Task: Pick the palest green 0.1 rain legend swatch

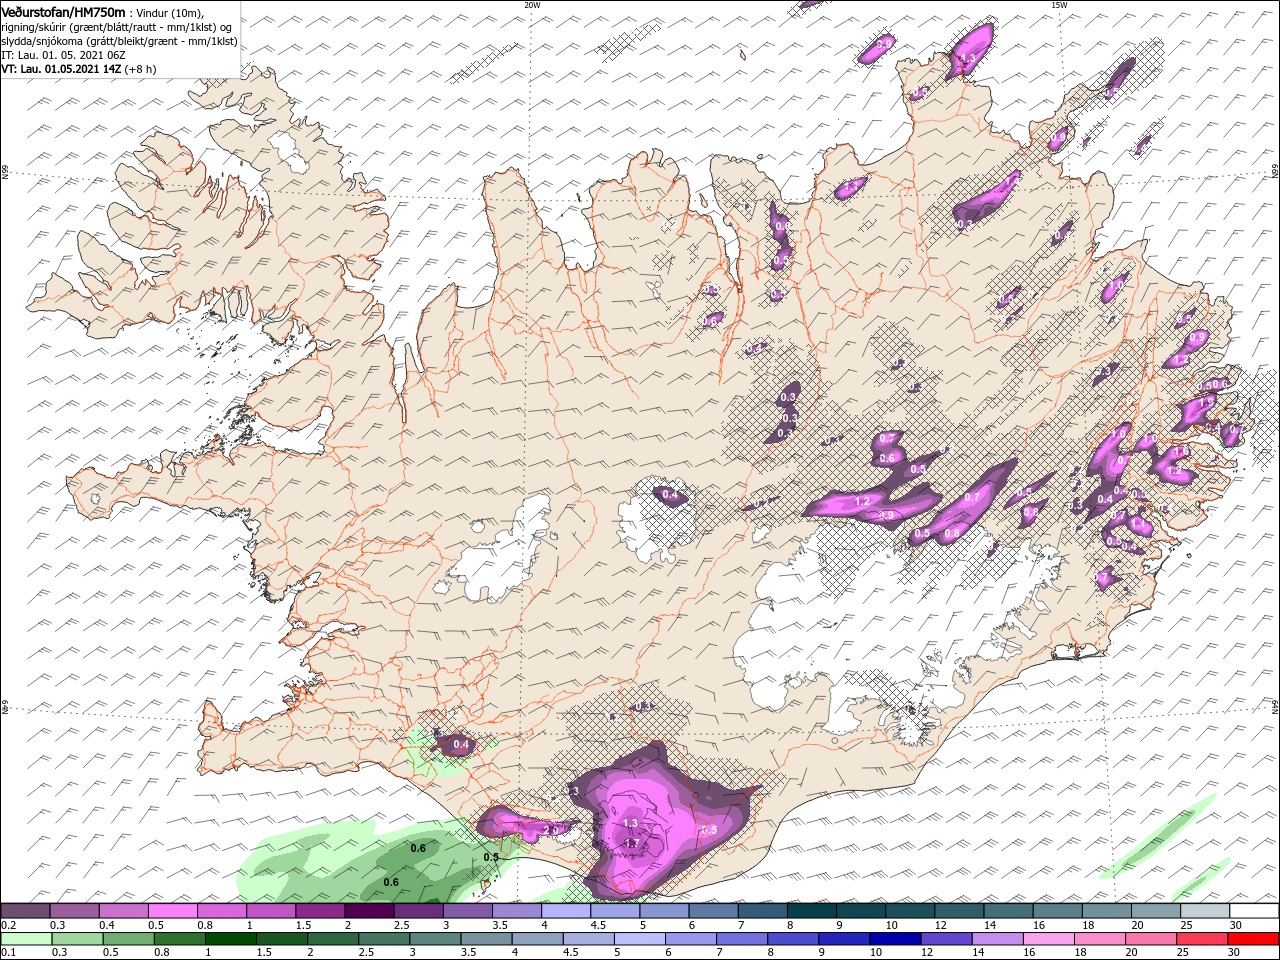Action: pos(26,939)
